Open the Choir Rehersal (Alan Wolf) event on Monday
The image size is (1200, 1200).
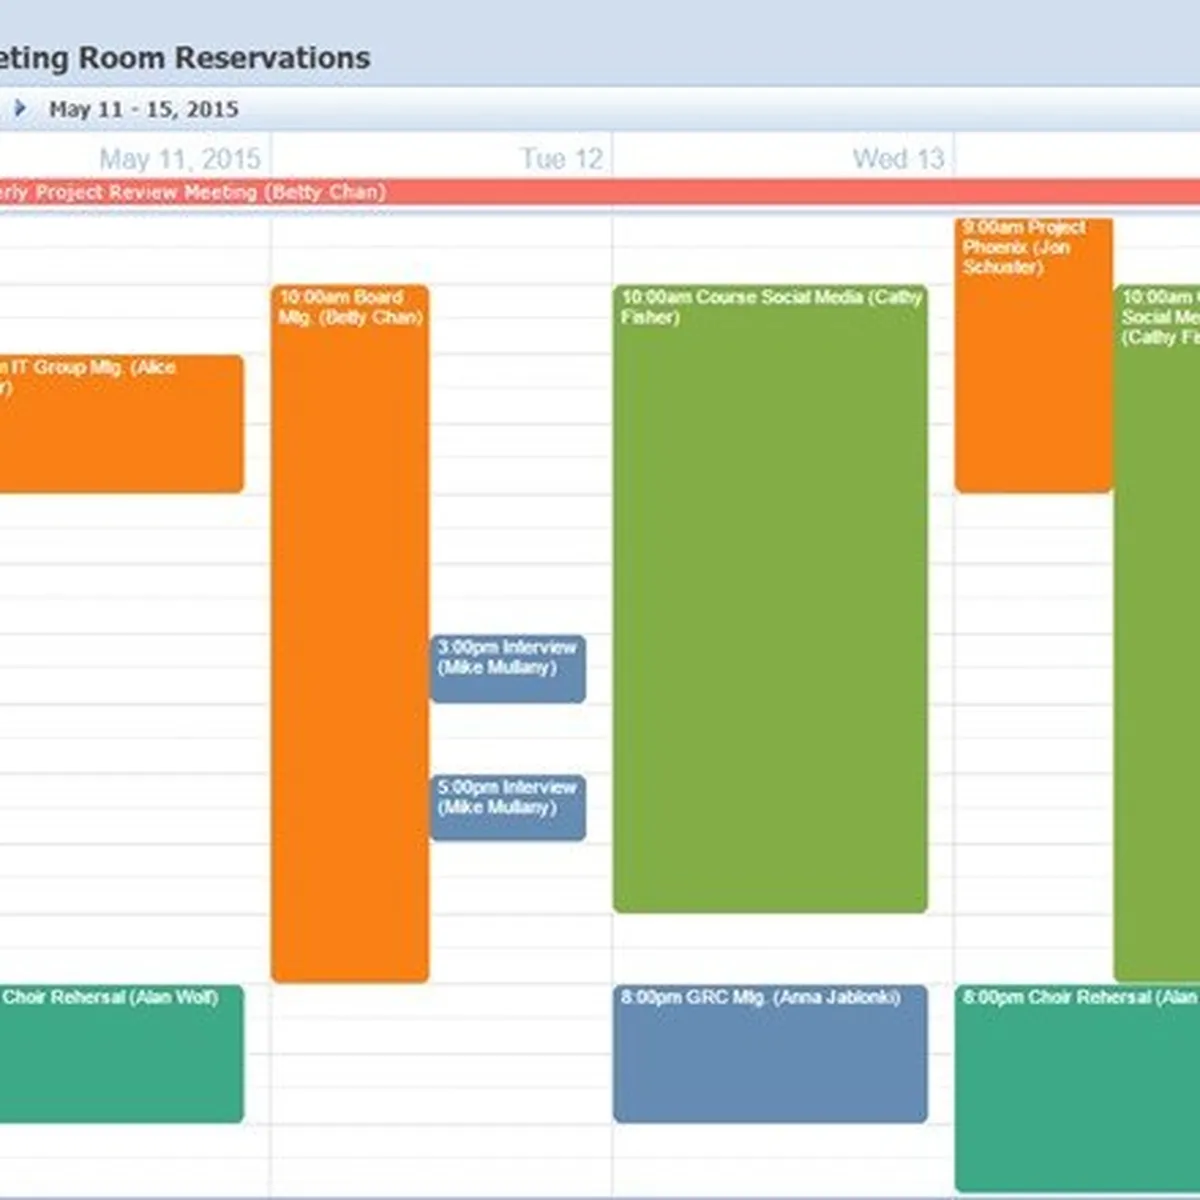tap(121, 1053)
